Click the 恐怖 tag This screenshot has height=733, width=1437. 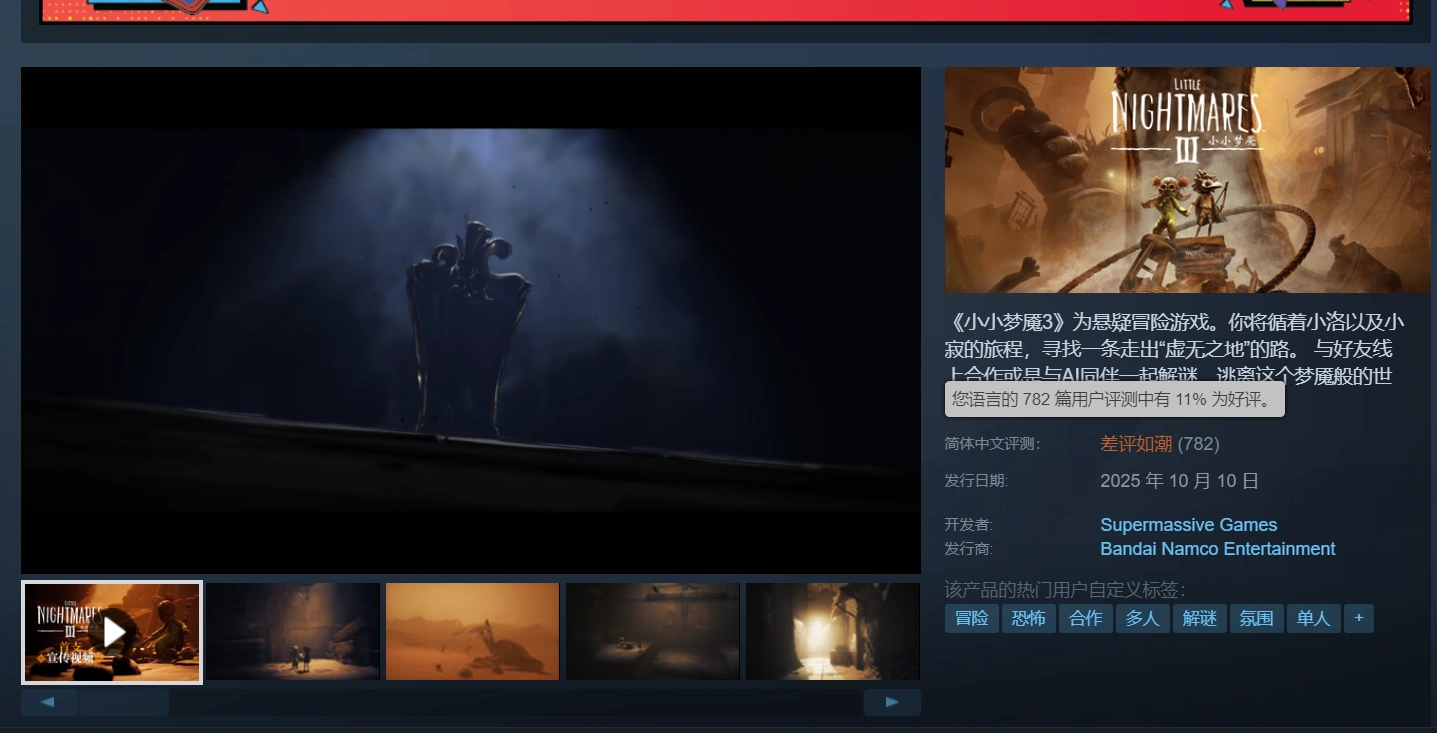[1028, 619]
